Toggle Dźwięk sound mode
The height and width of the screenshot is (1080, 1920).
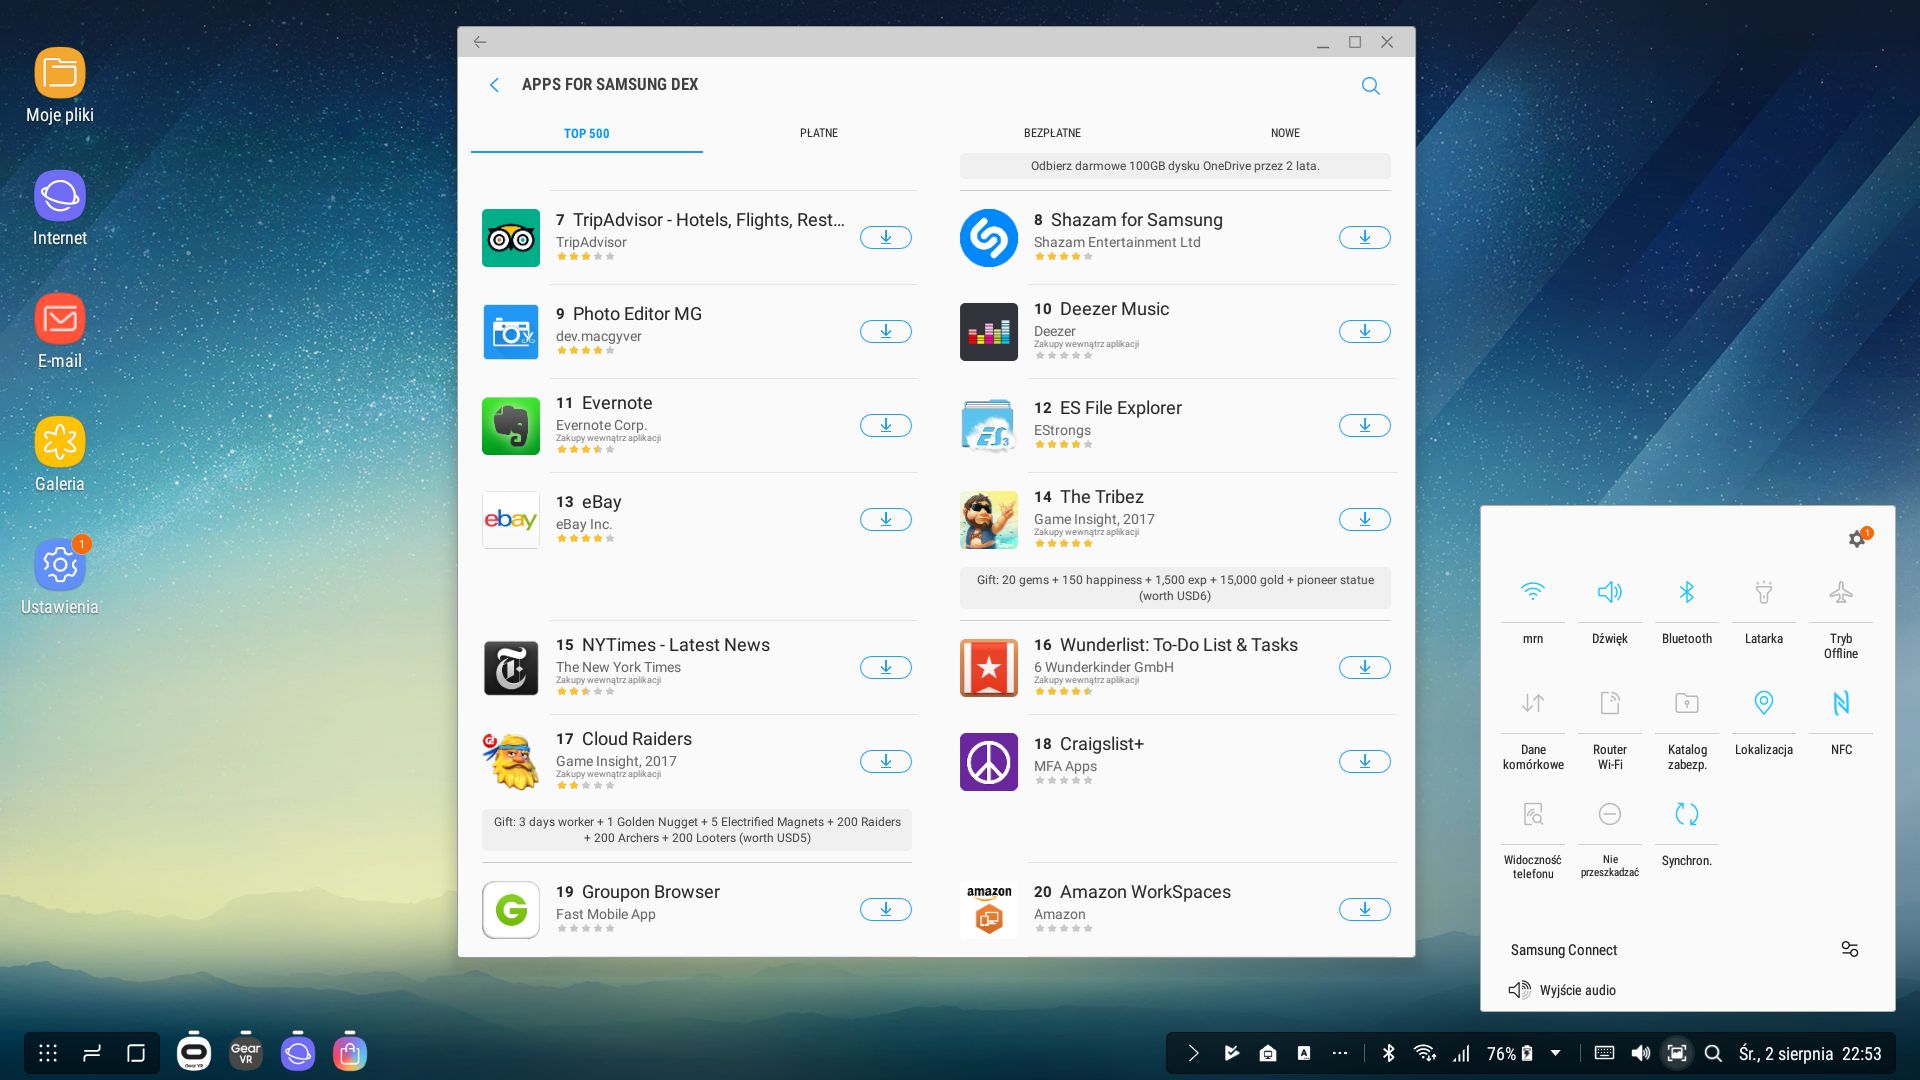[x=1610, y=593]
